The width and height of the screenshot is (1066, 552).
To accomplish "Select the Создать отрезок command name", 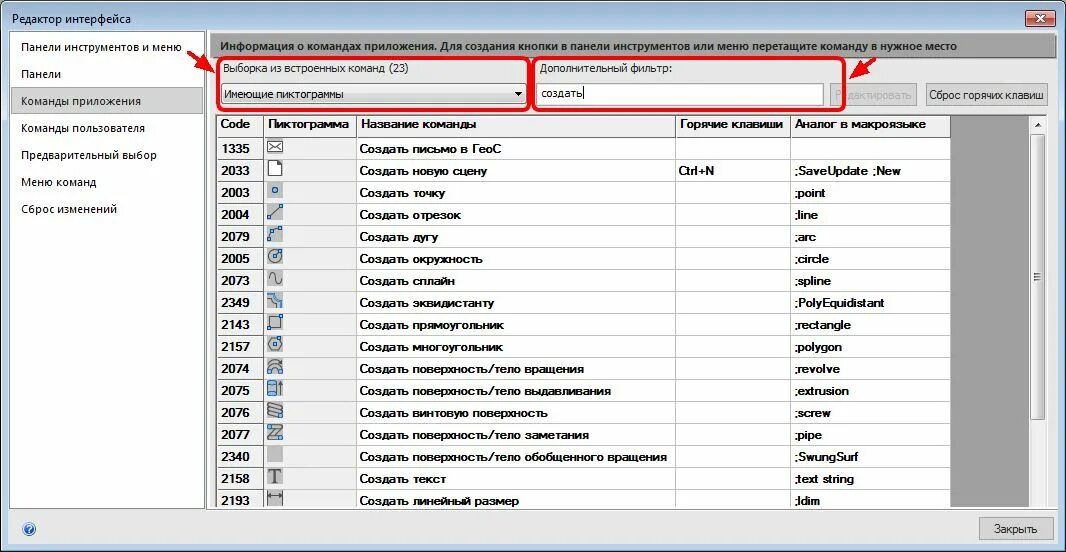I will (410, 215).
